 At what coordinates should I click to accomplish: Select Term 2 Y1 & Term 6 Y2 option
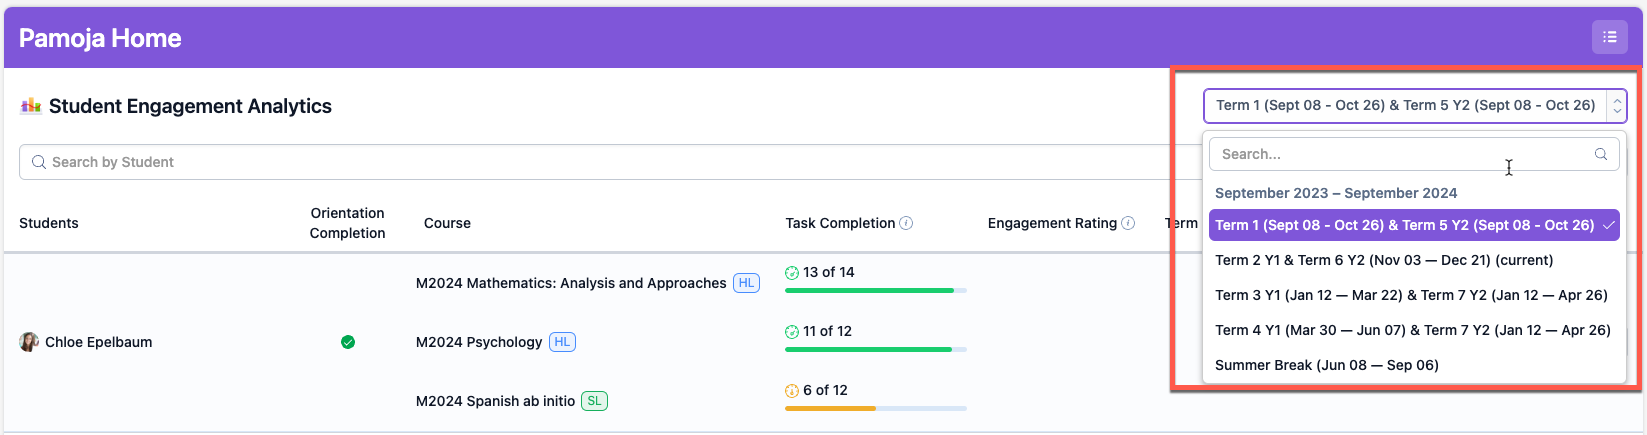[1383, 260]
